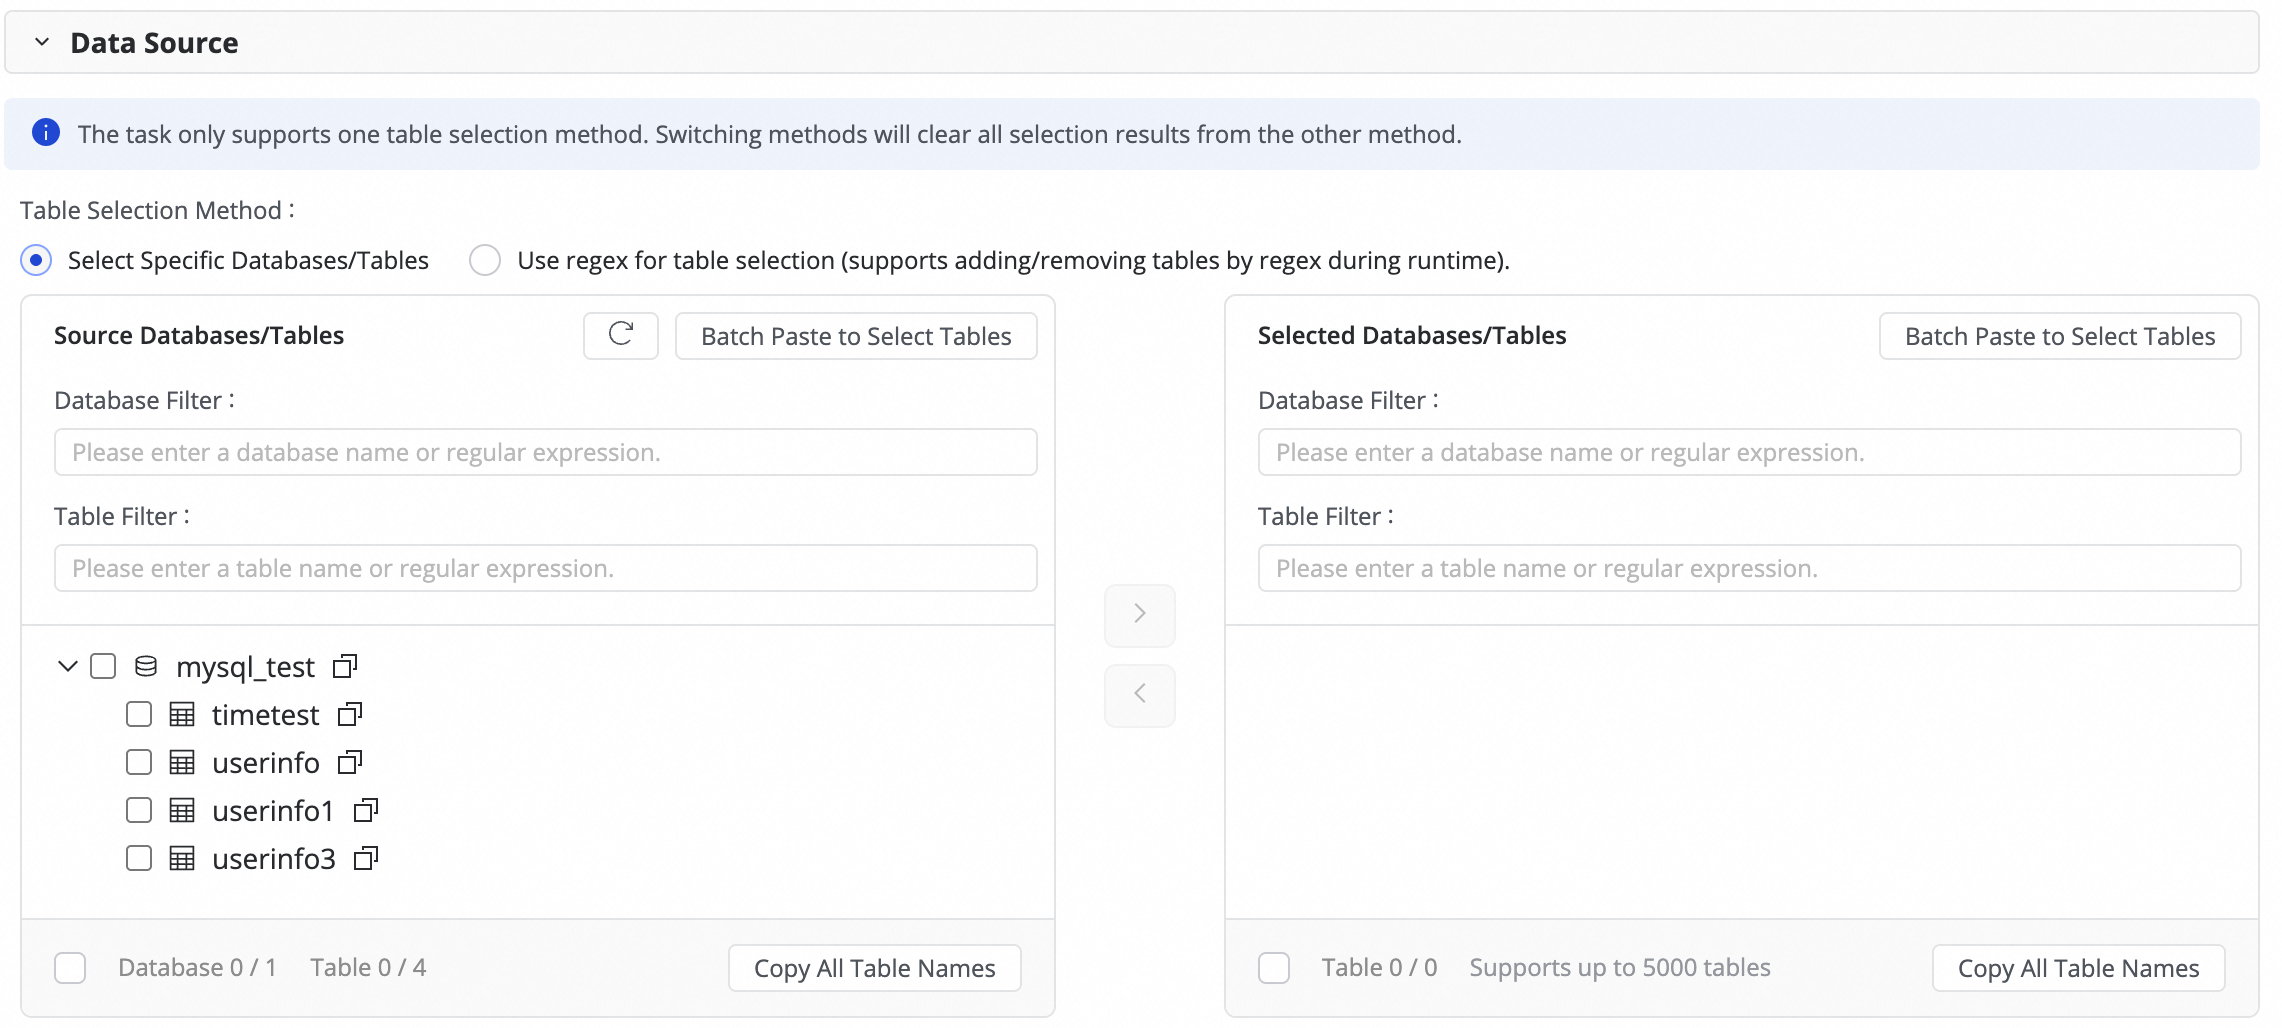Screen dimensions: 2282x1028
Task: Click Copy All Table Names in Selected panel
Action: (2078, 968)
